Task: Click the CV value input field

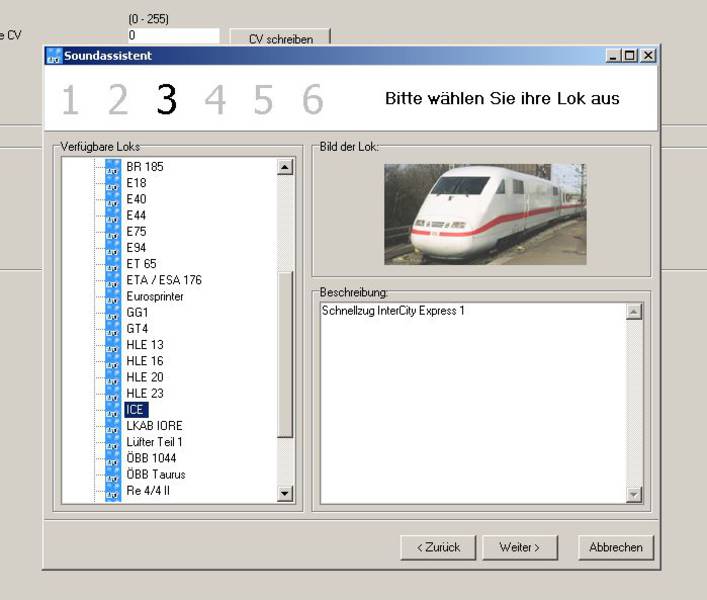Action: pyautogui.click(x=174, y=36)
